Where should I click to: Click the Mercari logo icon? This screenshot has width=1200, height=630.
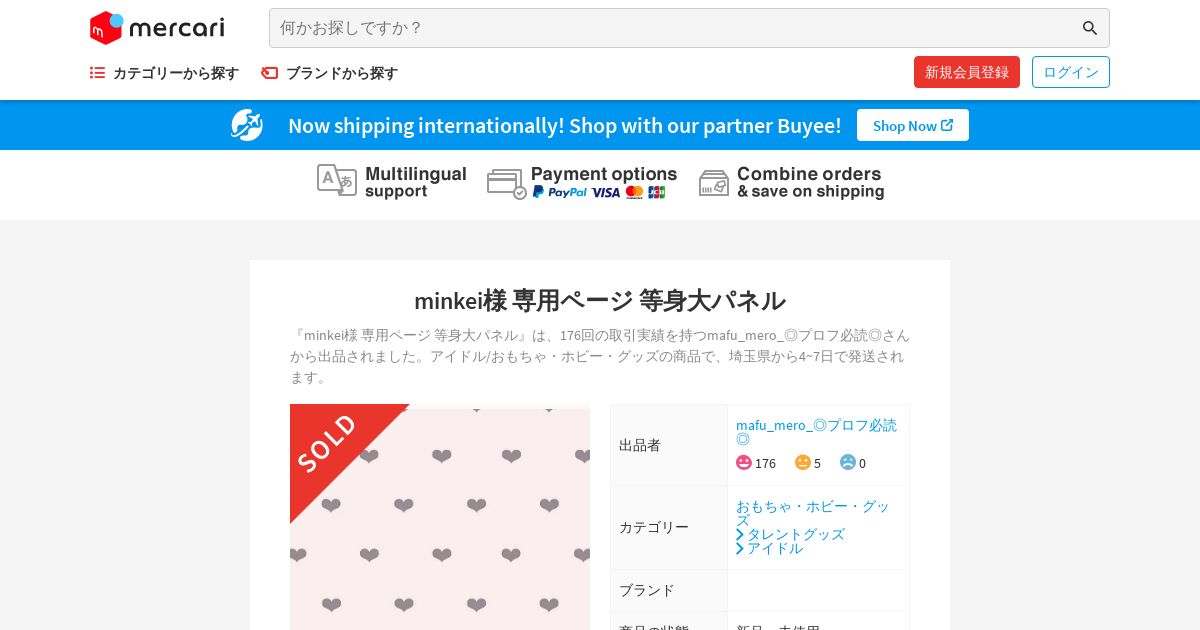point(106,28)
